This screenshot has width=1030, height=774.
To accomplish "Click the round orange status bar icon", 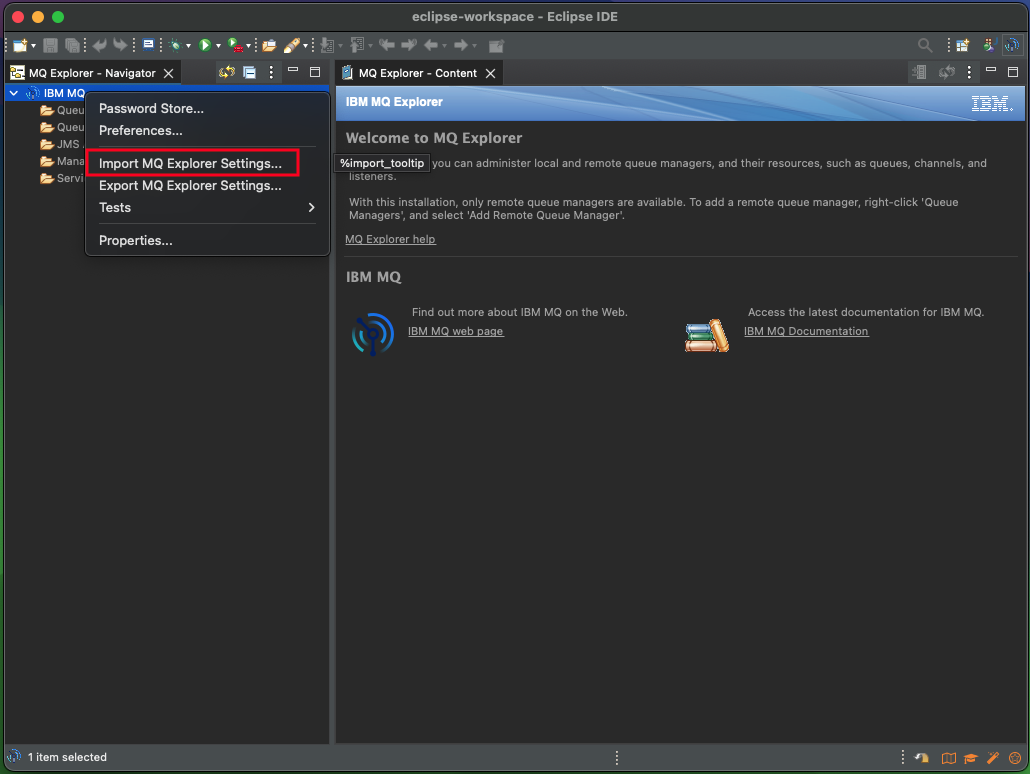I will tap(1015, 758).
